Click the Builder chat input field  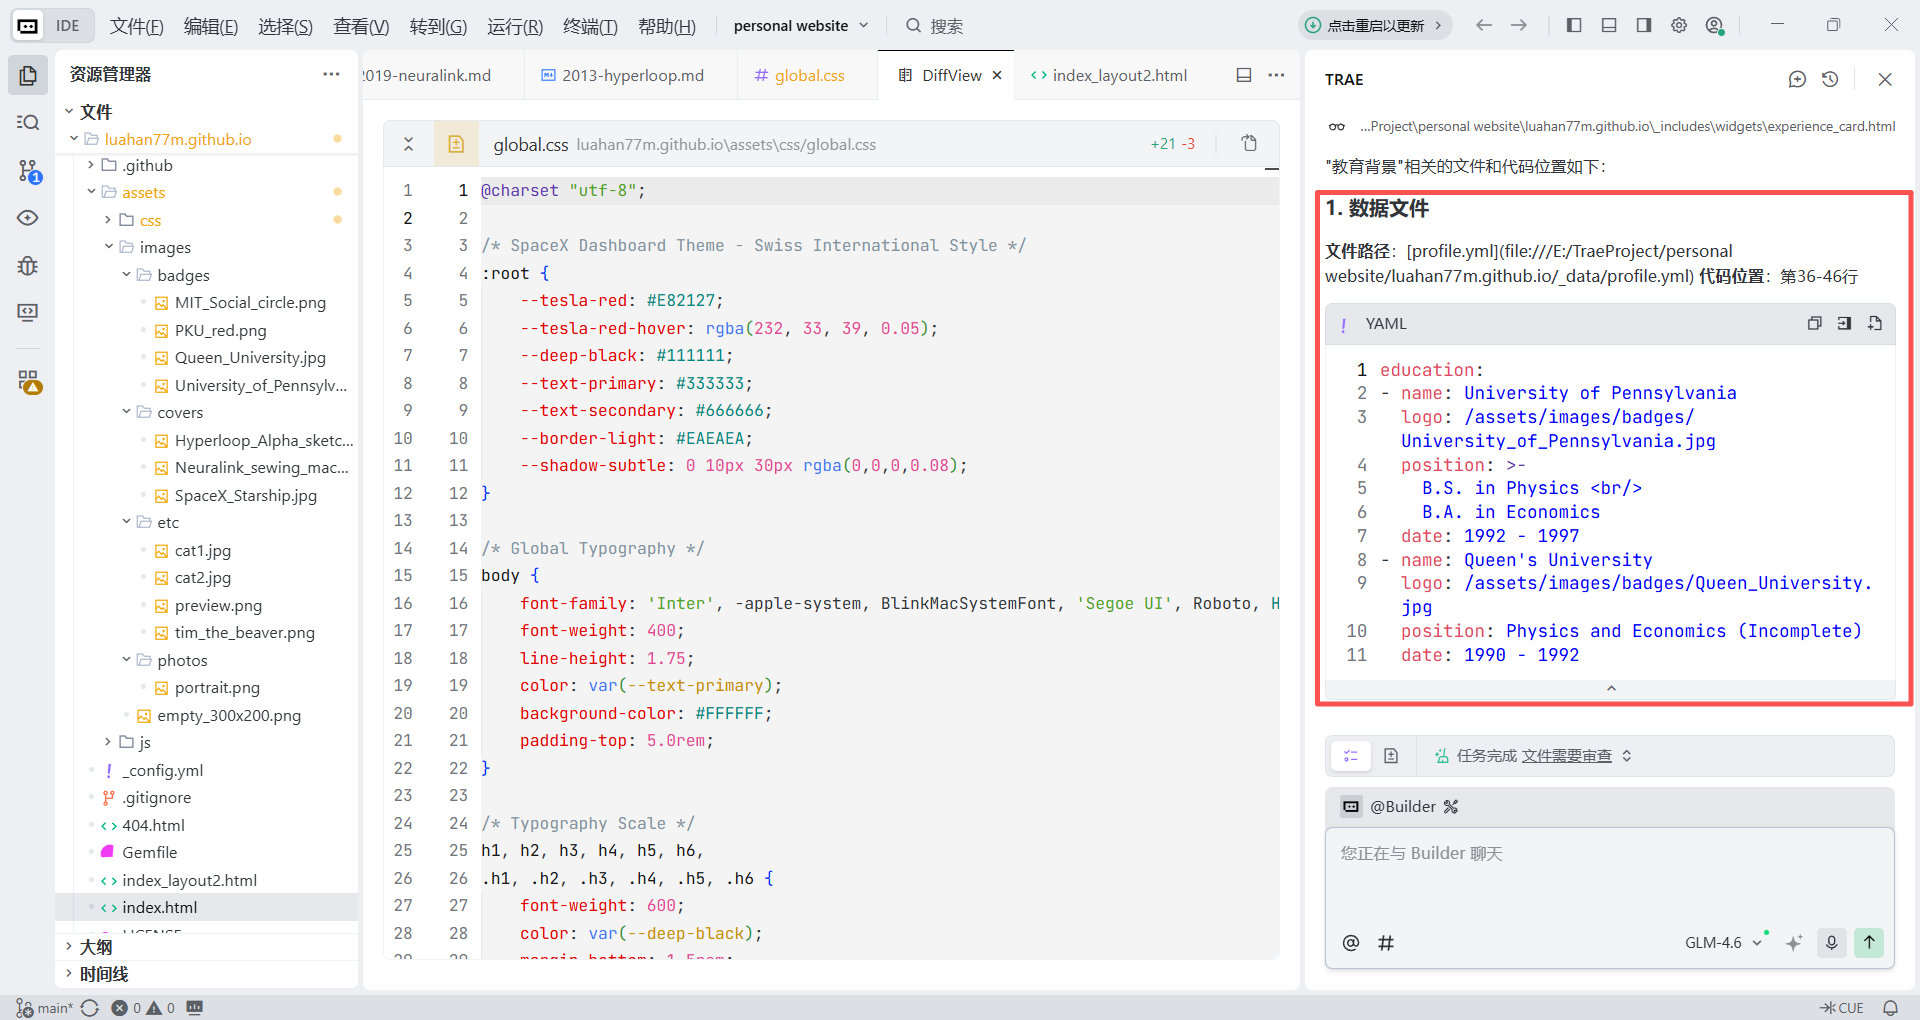point(1608,875)
